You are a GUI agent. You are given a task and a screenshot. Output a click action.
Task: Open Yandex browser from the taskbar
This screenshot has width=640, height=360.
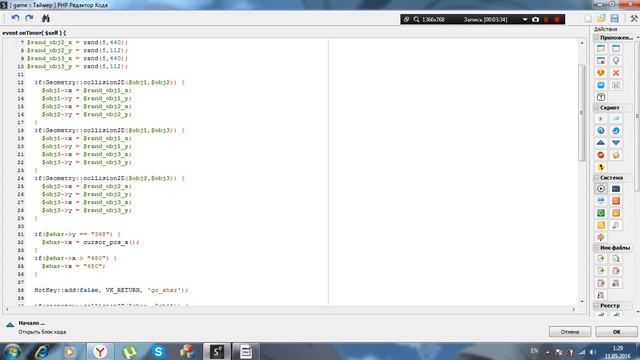tap(100, 351)
